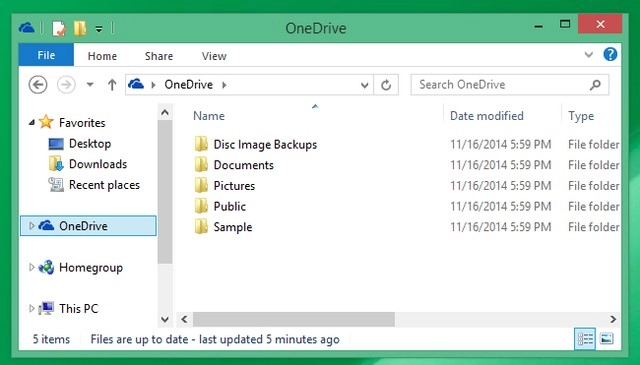Sort by the Date modified column header

487,116
